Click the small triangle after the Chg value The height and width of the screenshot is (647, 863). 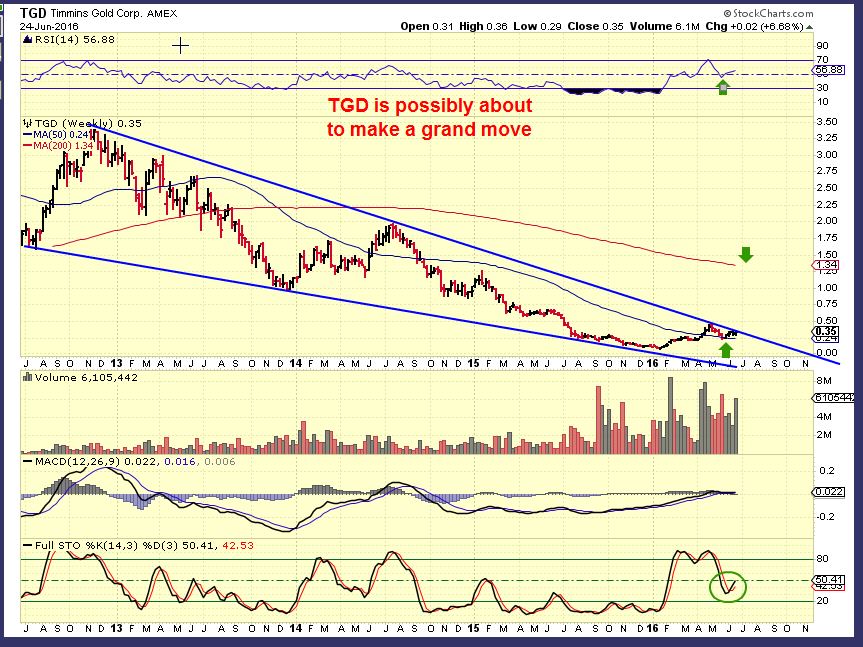click(x=809, y=27)
